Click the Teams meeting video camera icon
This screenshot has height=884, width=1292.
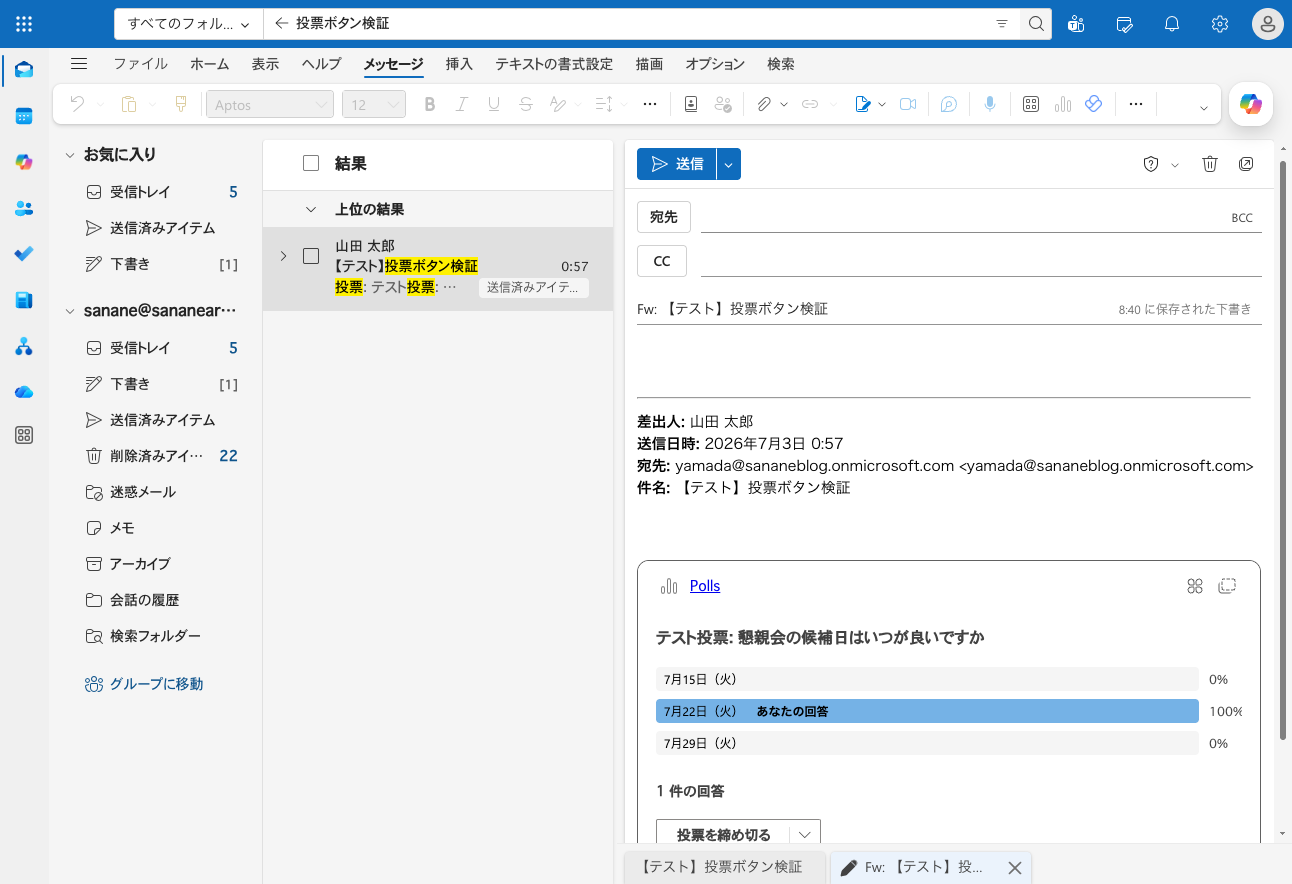pos(908,104)
